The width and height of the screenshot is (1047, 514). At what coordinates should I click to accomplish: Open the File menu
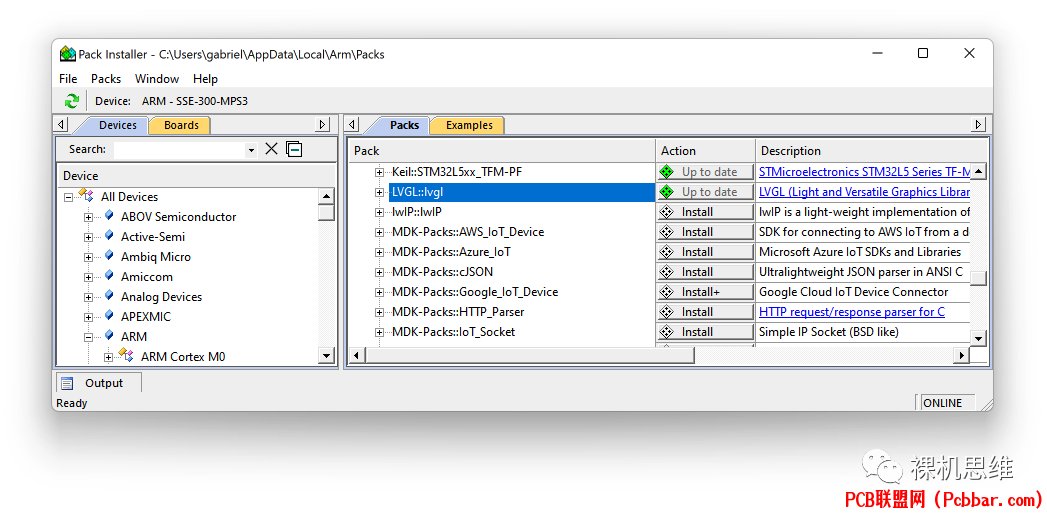[x=68, y=79]
